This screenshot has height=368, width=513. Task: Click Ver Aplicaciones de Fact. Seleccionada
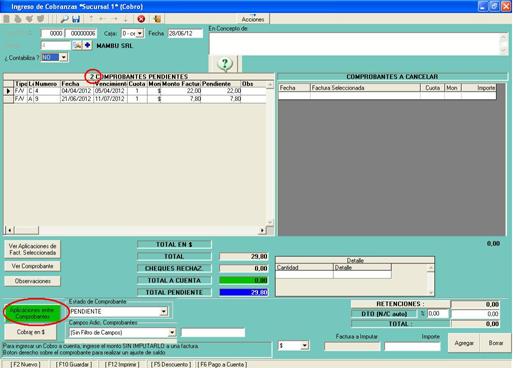(x=32, y=249)
